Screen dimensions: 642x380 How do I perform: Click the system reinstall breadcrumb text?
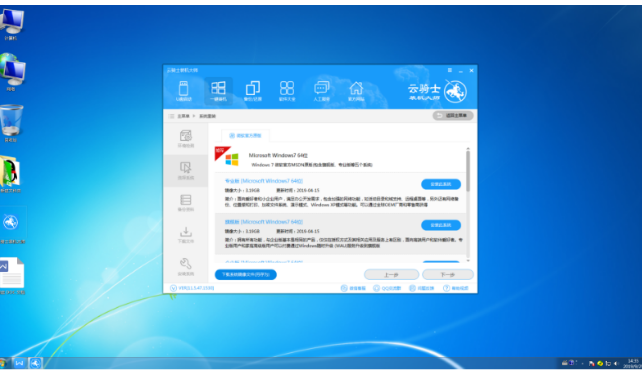pos(207,116)
